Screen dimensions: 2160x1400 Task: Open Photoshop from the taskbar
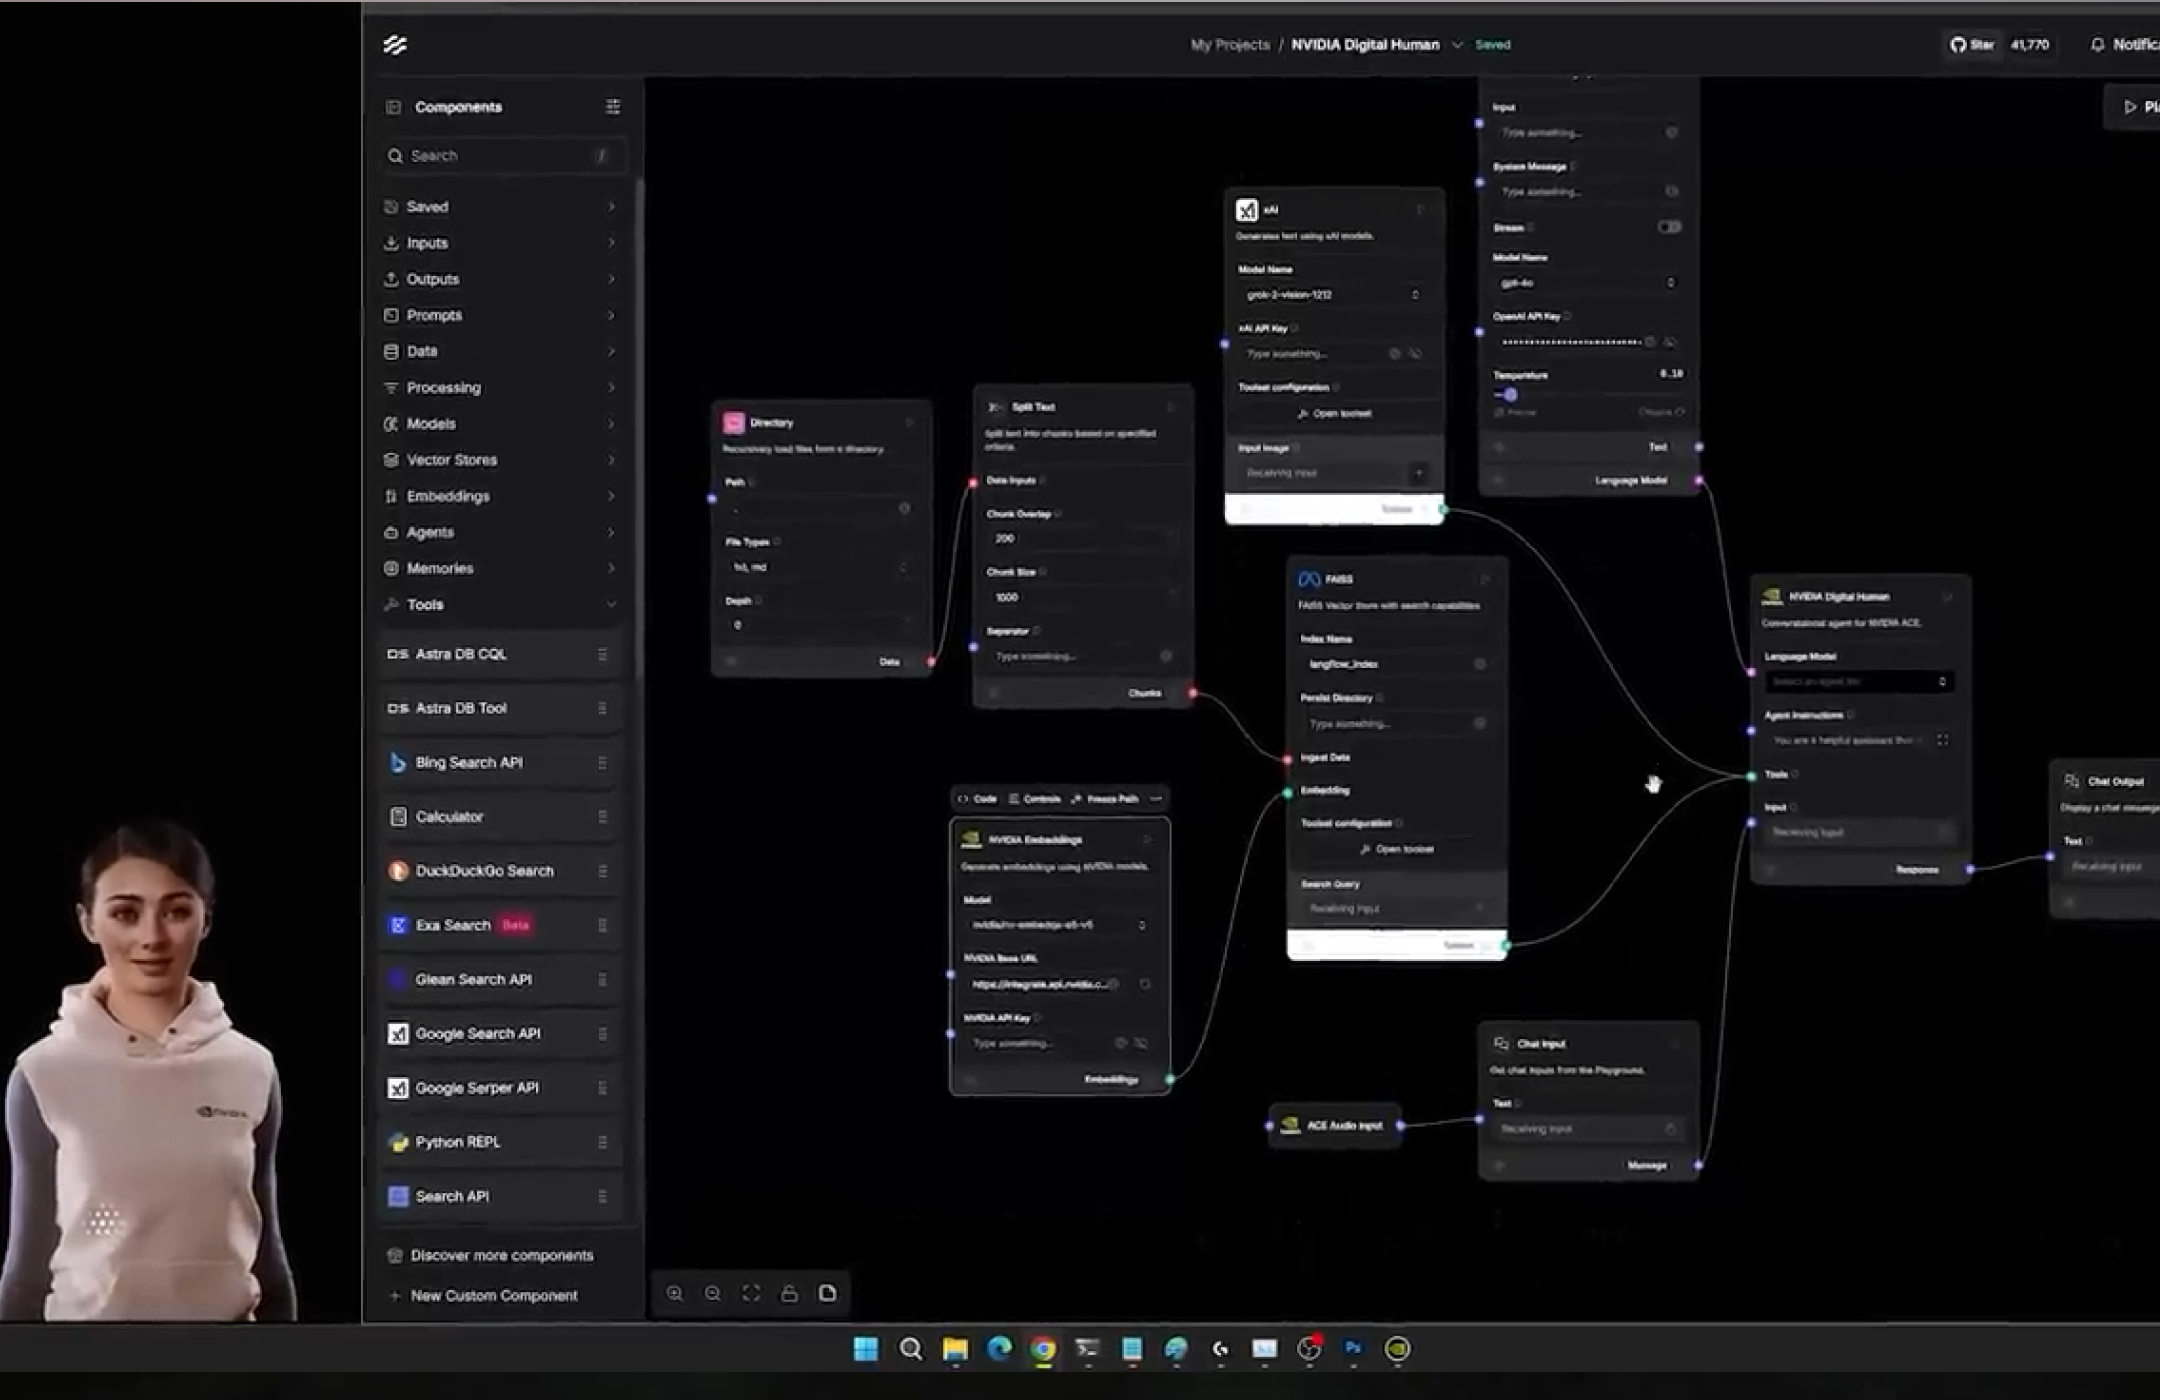point(1353,1349)
